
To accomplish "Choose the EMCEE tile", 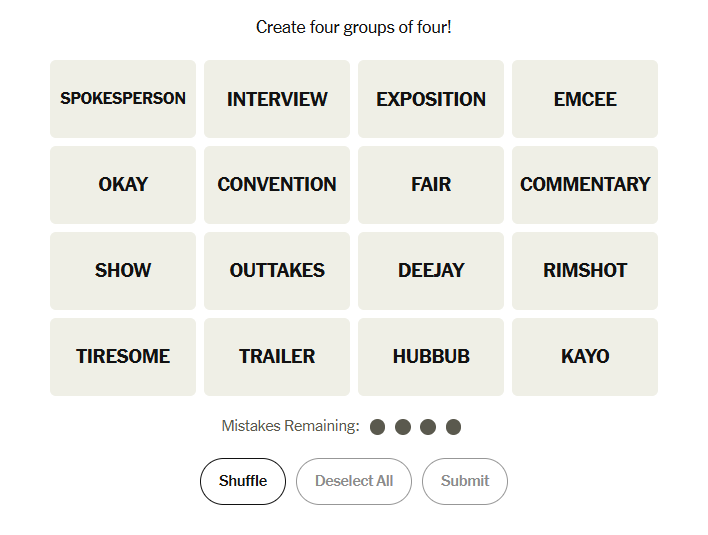I will 585,99.
